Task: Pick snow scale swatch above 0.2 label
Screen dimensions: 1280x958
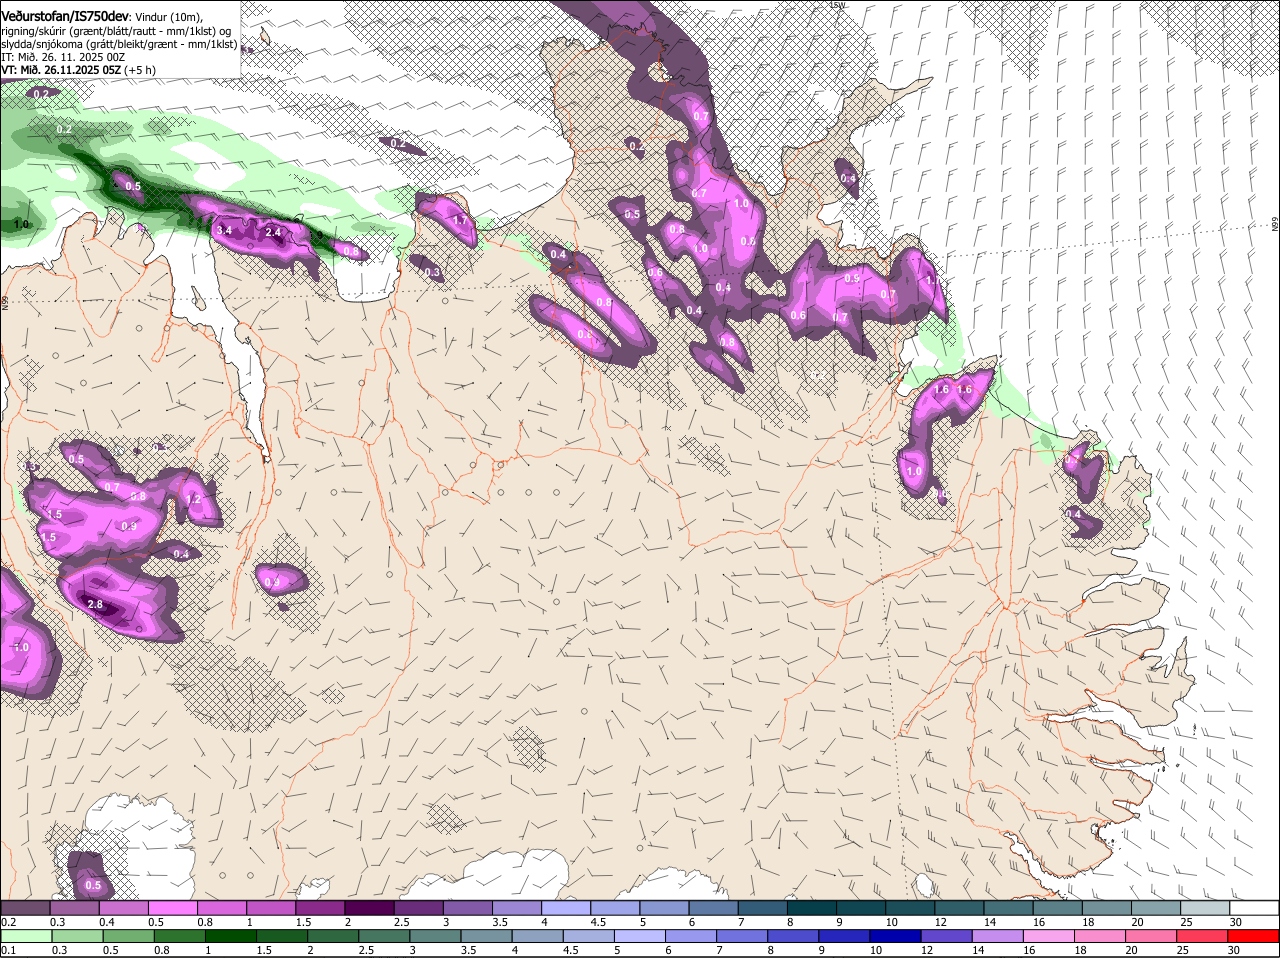Action: tap(24, 907)
